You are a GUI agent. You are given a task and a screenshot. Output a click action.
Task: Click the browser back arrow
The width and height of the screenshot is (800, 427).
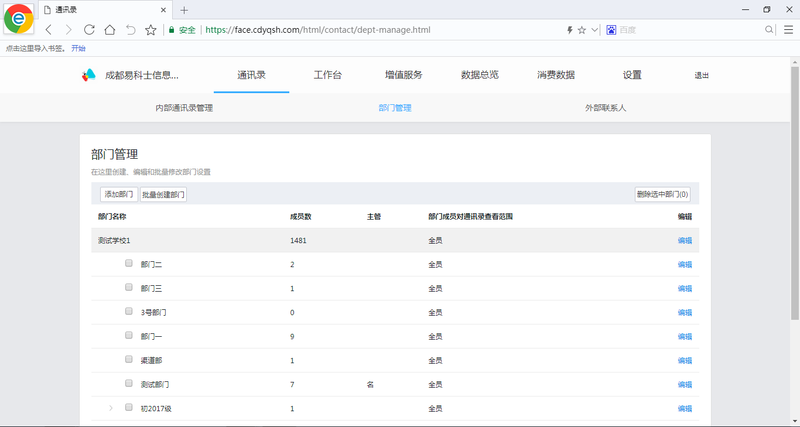[x=49, y=30]
